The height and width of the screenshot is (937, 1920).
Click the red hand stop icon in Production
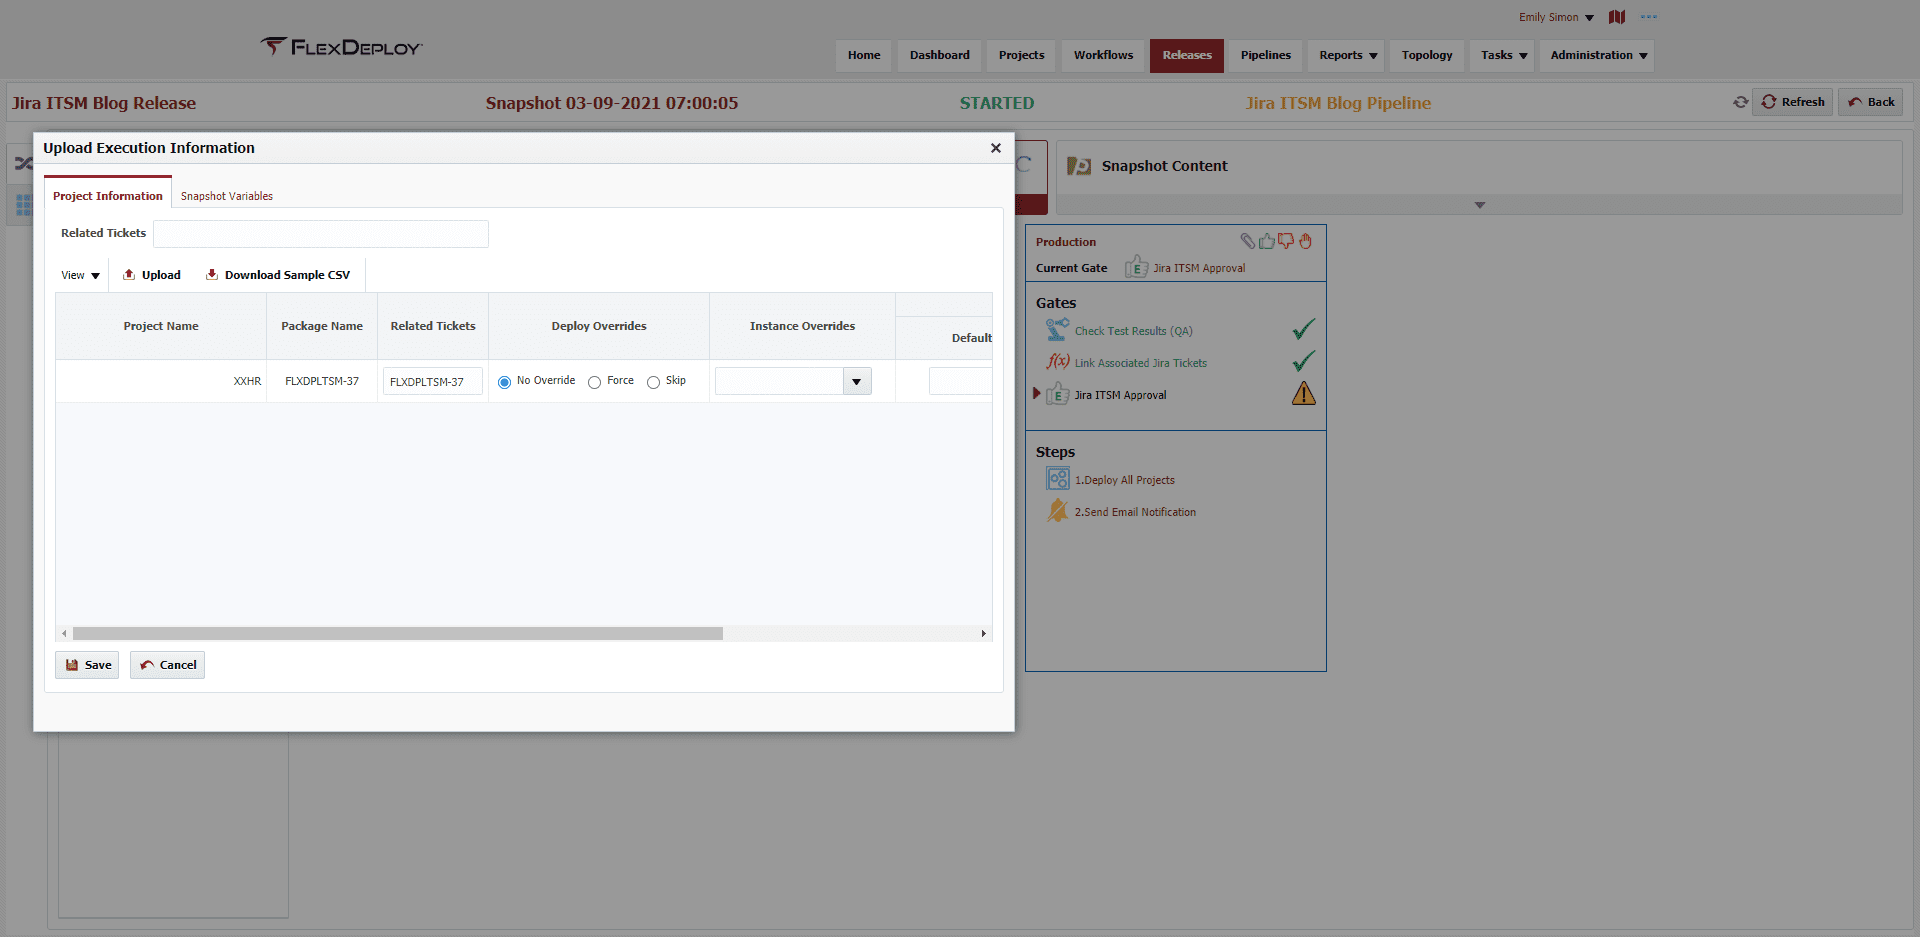pos(1305,241)
